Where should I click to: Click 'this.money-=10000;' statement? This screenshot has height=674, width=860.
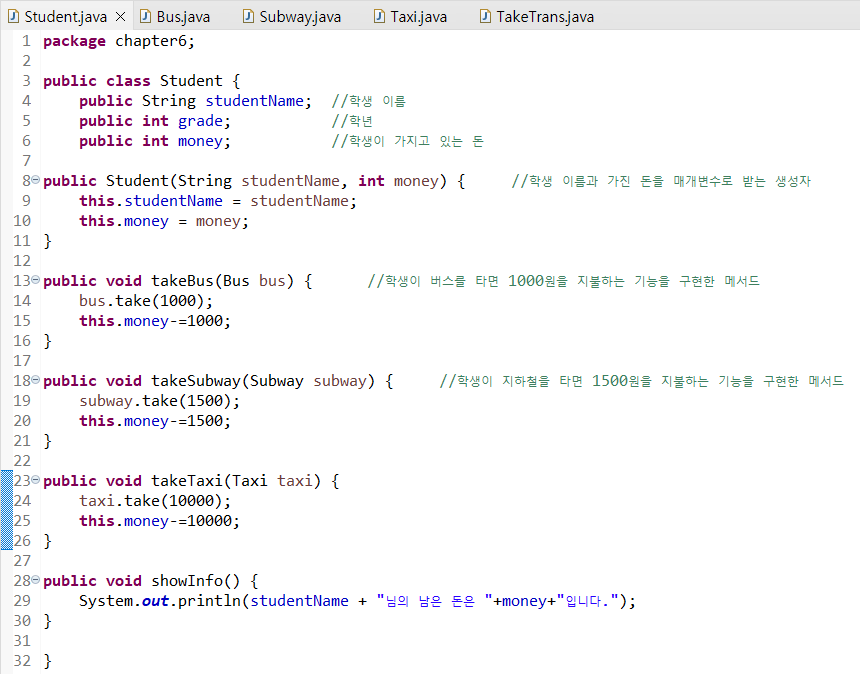click(x=160, y=520)
